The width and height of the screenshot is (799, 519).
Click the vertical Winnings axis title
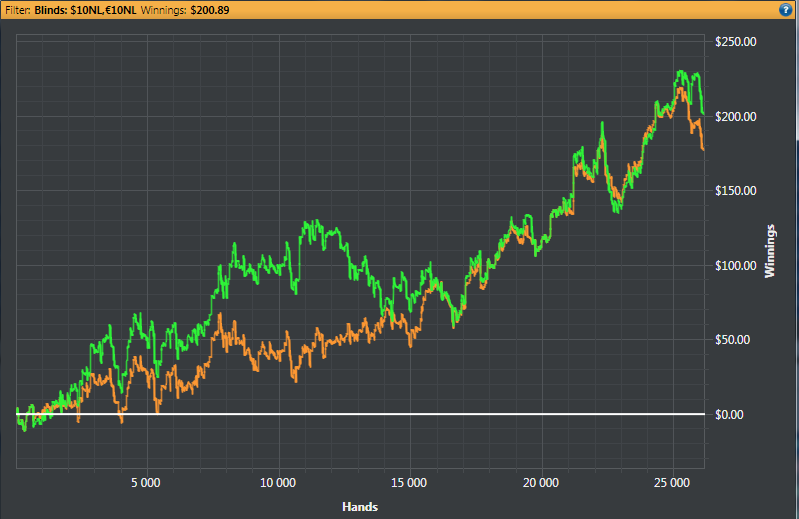pyautogui.click(x=769, y=251)
